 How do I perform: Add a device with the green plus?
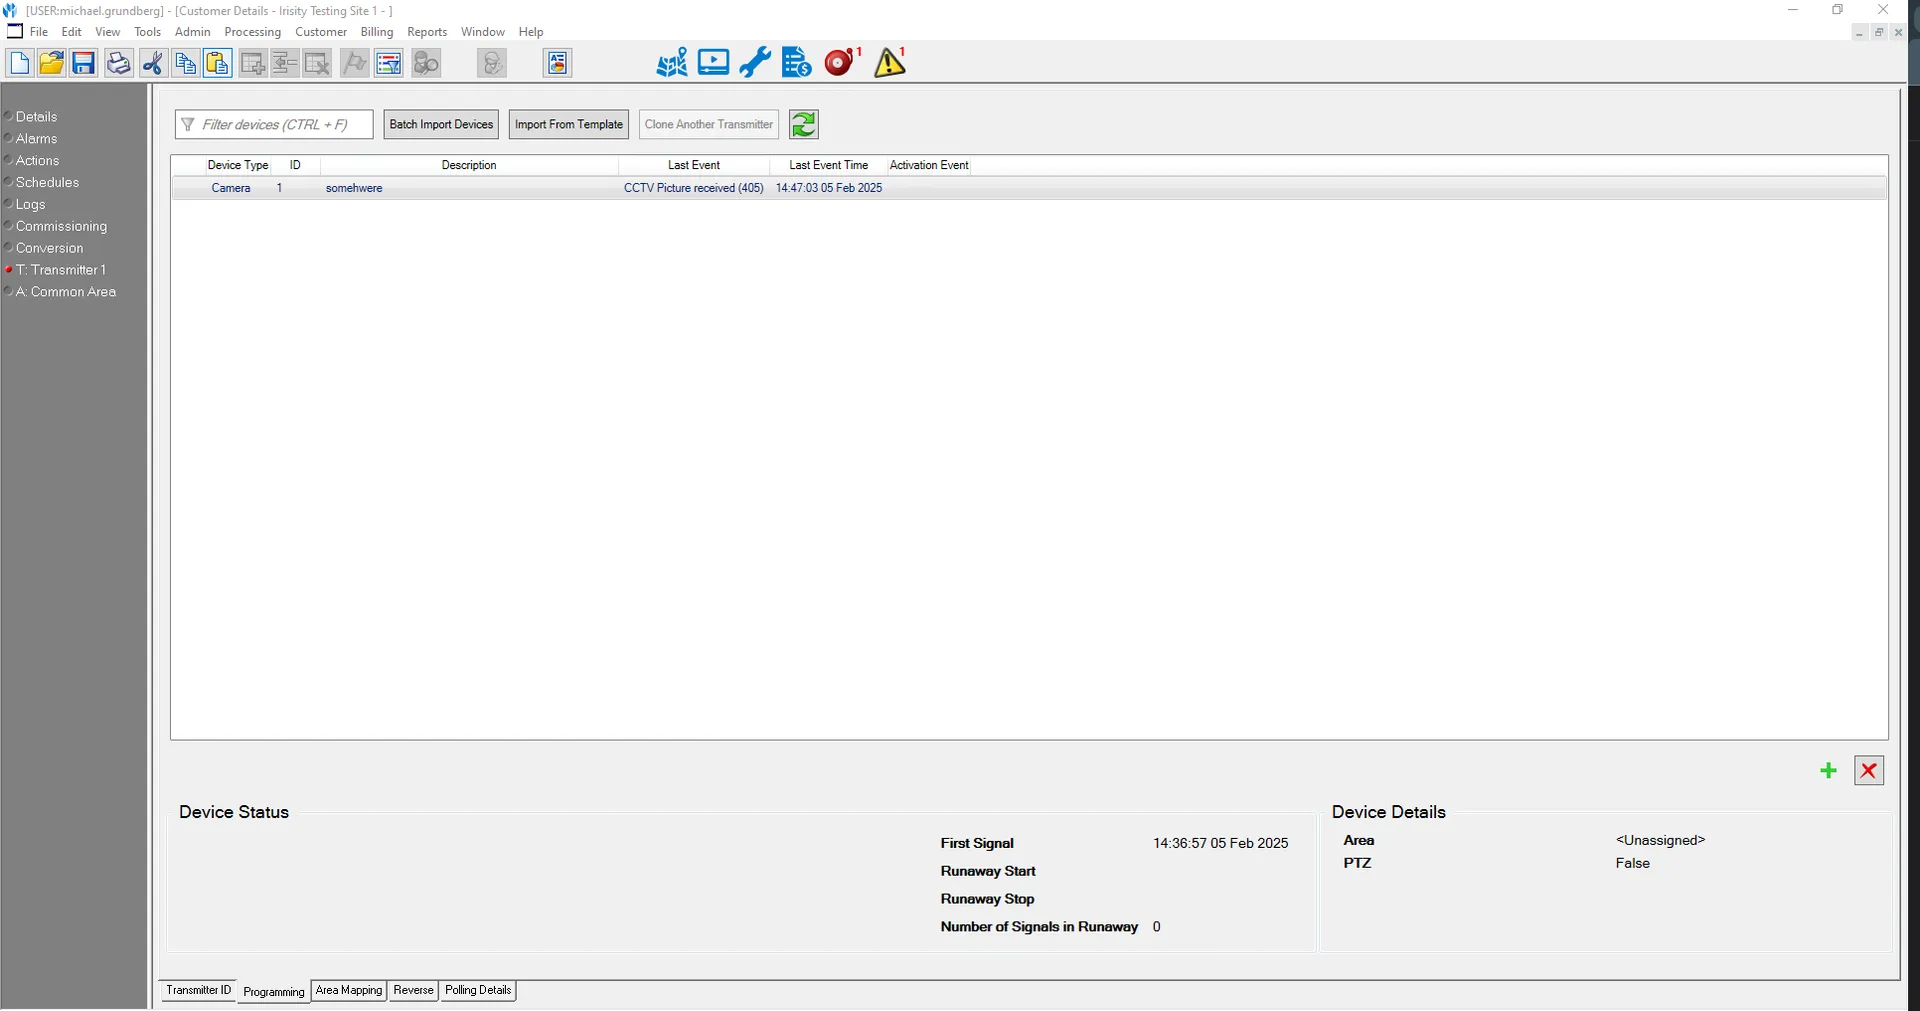tap(1828, 771)
